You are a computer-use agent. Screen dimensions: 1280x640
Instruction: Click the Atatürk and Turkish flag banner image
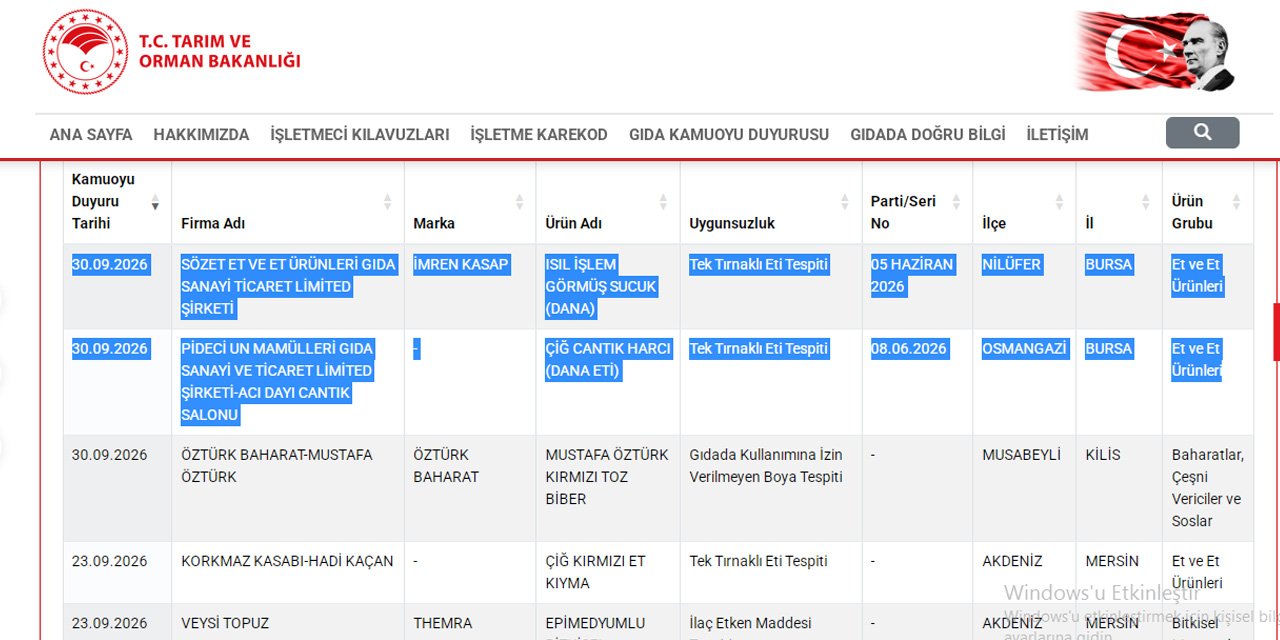pos(1156,52)
